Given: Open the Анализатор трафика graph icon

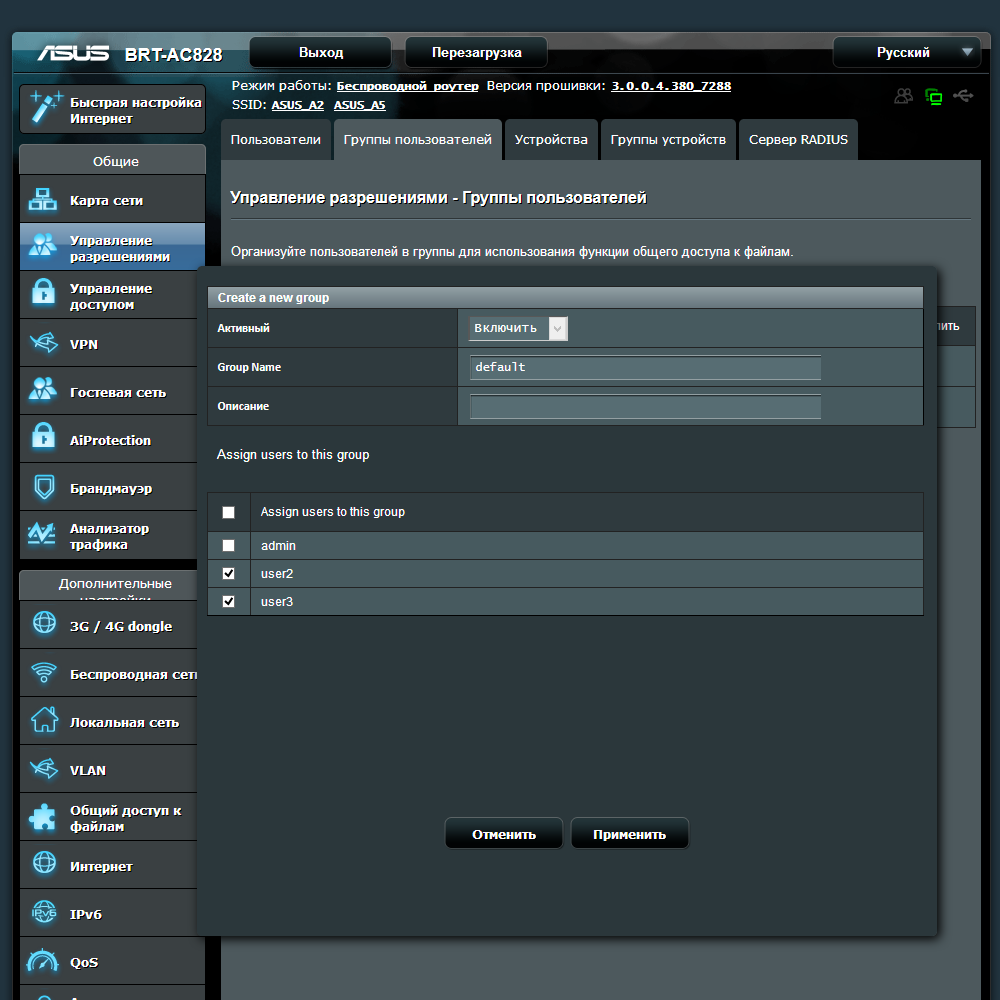Looking at the screenshot, I should click(x=42, y=534).
